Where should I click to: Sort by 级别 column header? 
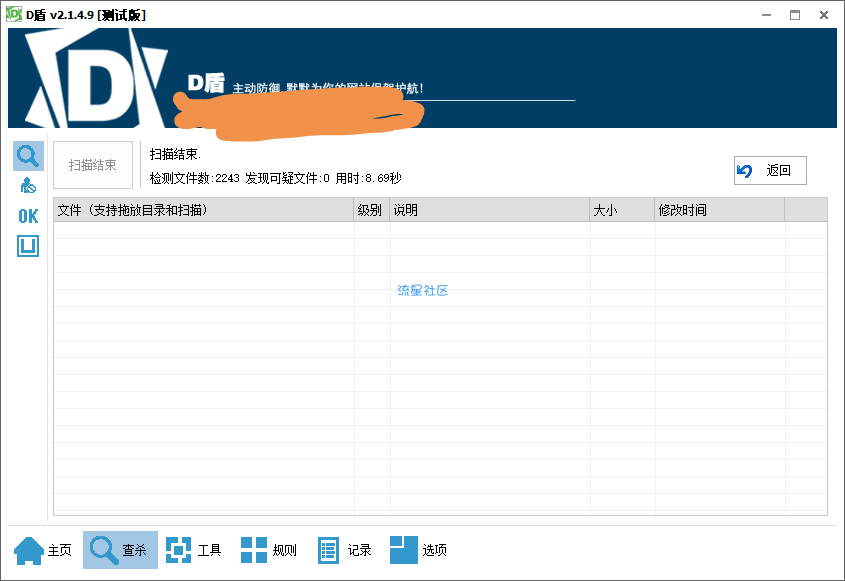(372, 210)
